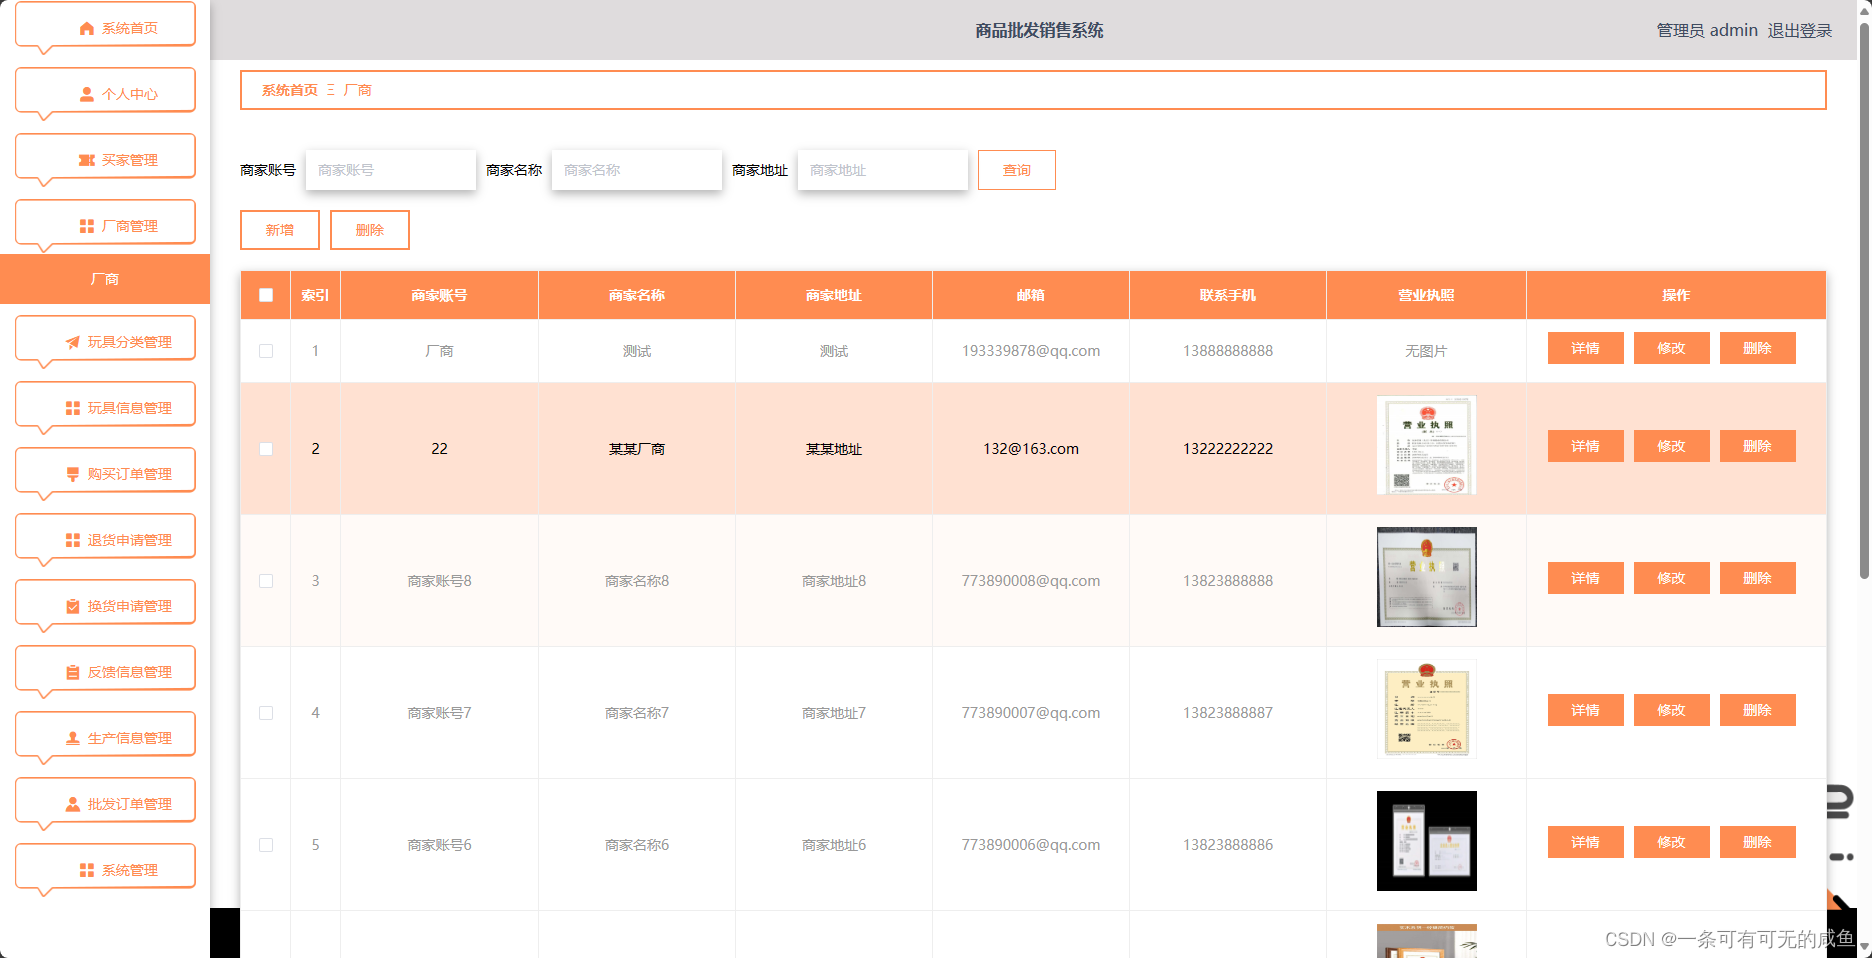The width and height of the screenshot is (1872, 958).
Task: Click the clipboard icon beside 反馈信息管理
Action: click(x=73, y=672)
